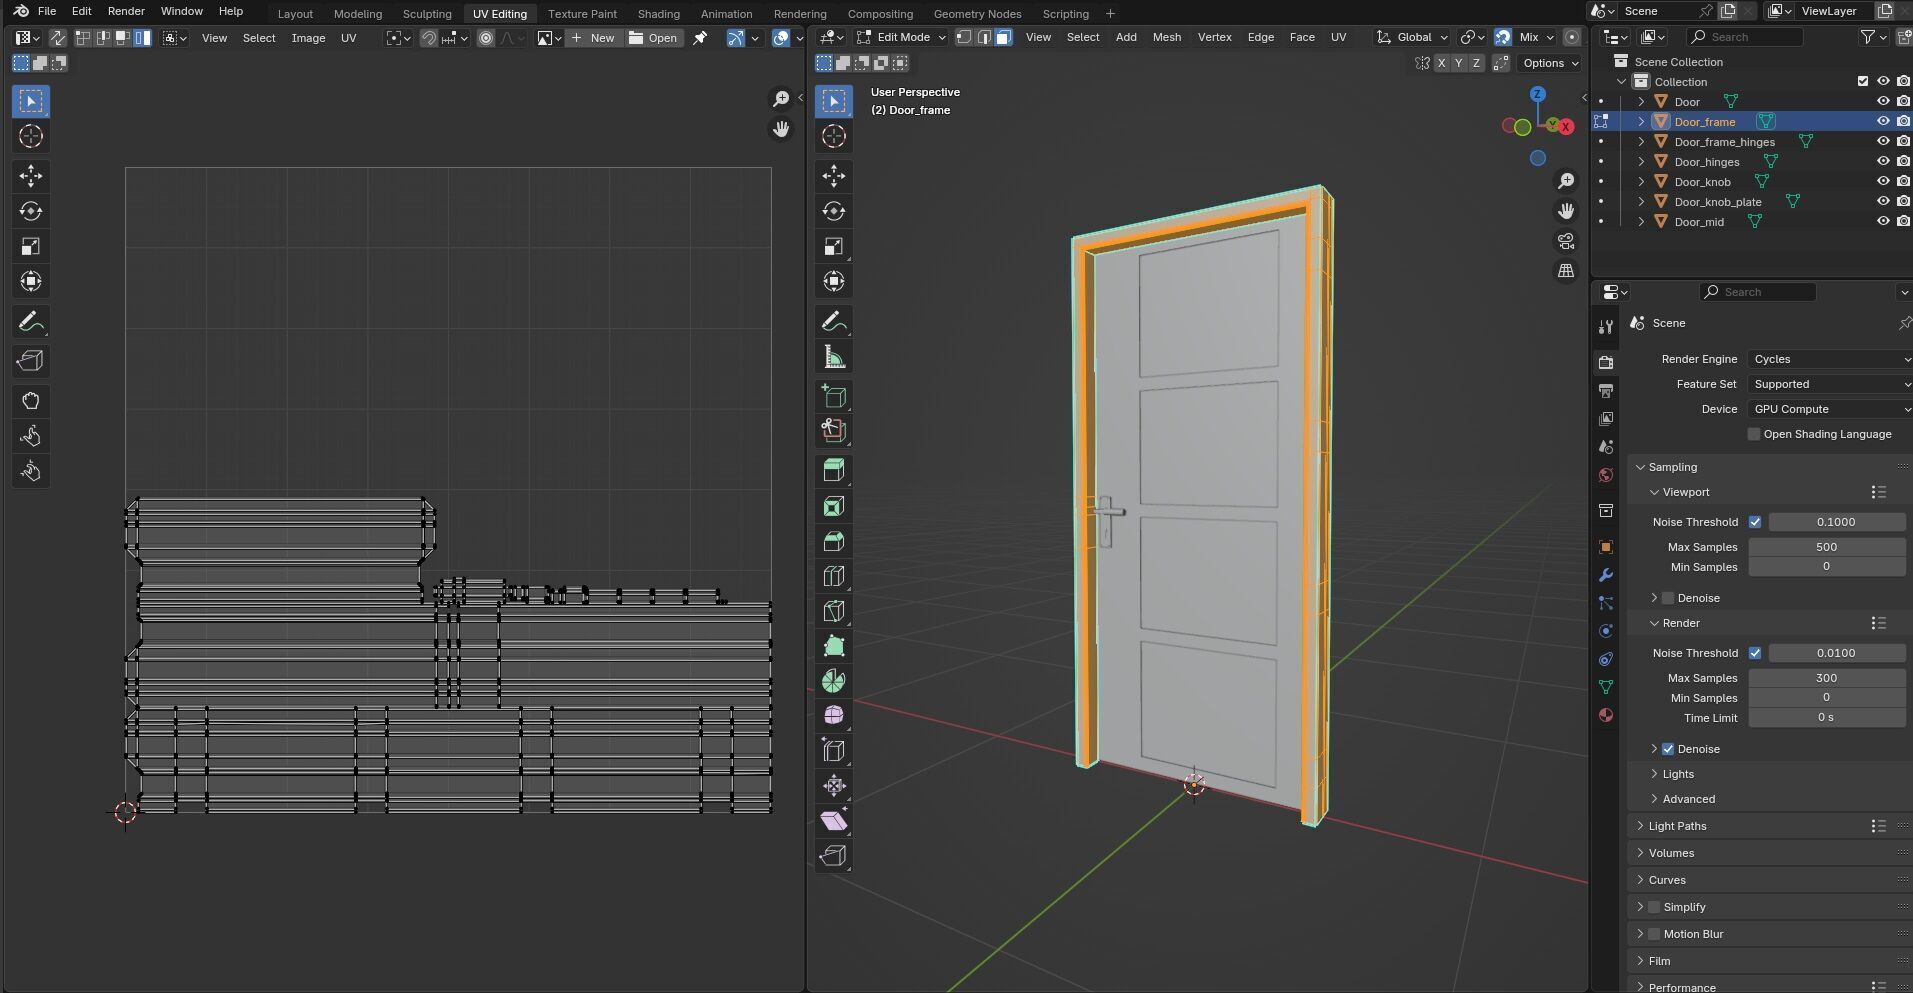
Task: Expand the Volumes panel
Action: (1671, 853)
